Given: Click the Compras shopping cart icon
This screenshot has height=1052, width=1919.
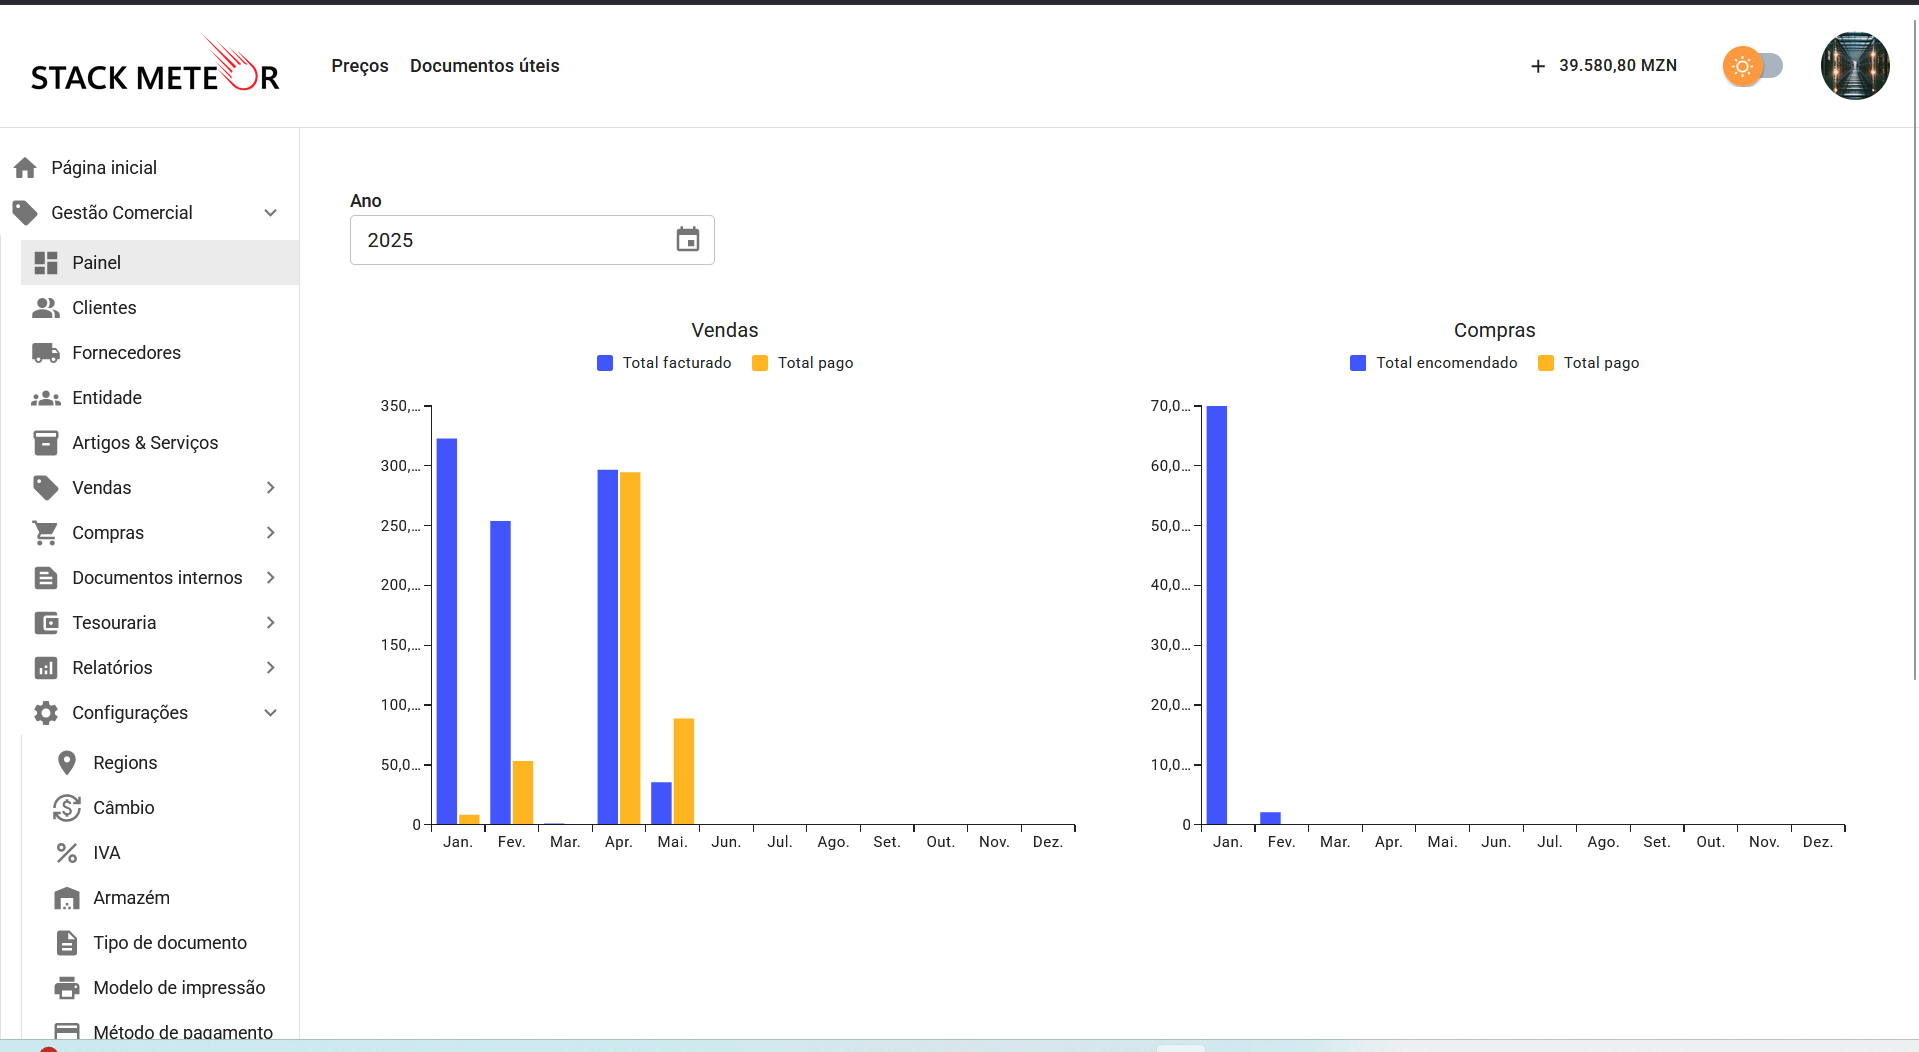Looking at the screenshot, I should tap(46, 532).
